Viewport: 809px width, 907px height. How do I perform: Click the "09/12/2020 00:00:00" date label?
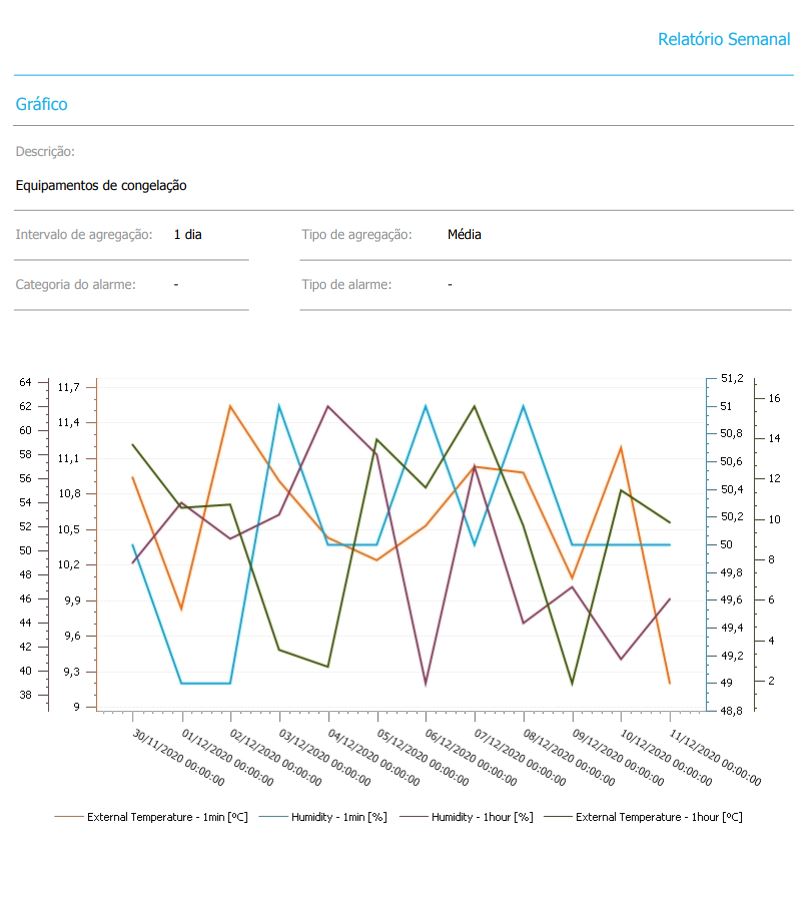click(x=619, y=757)
